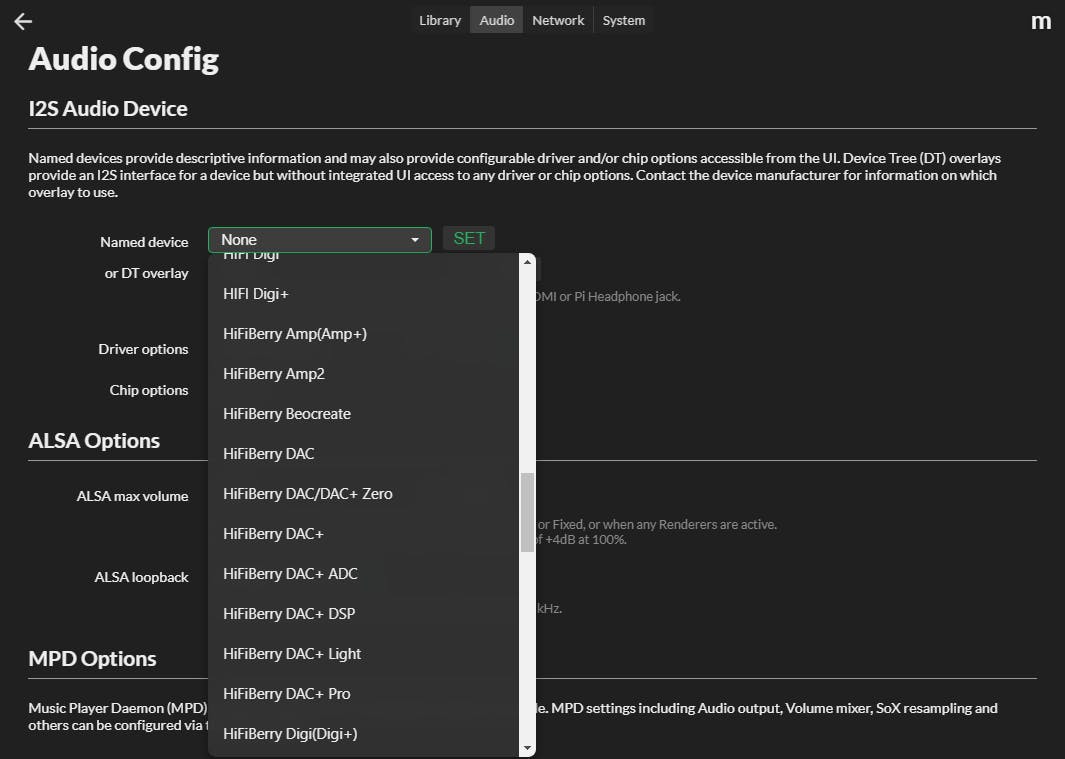The width and height of the screenshot is (1065, 759).
Task: Go to the System tab
Action: click(623, 20)
